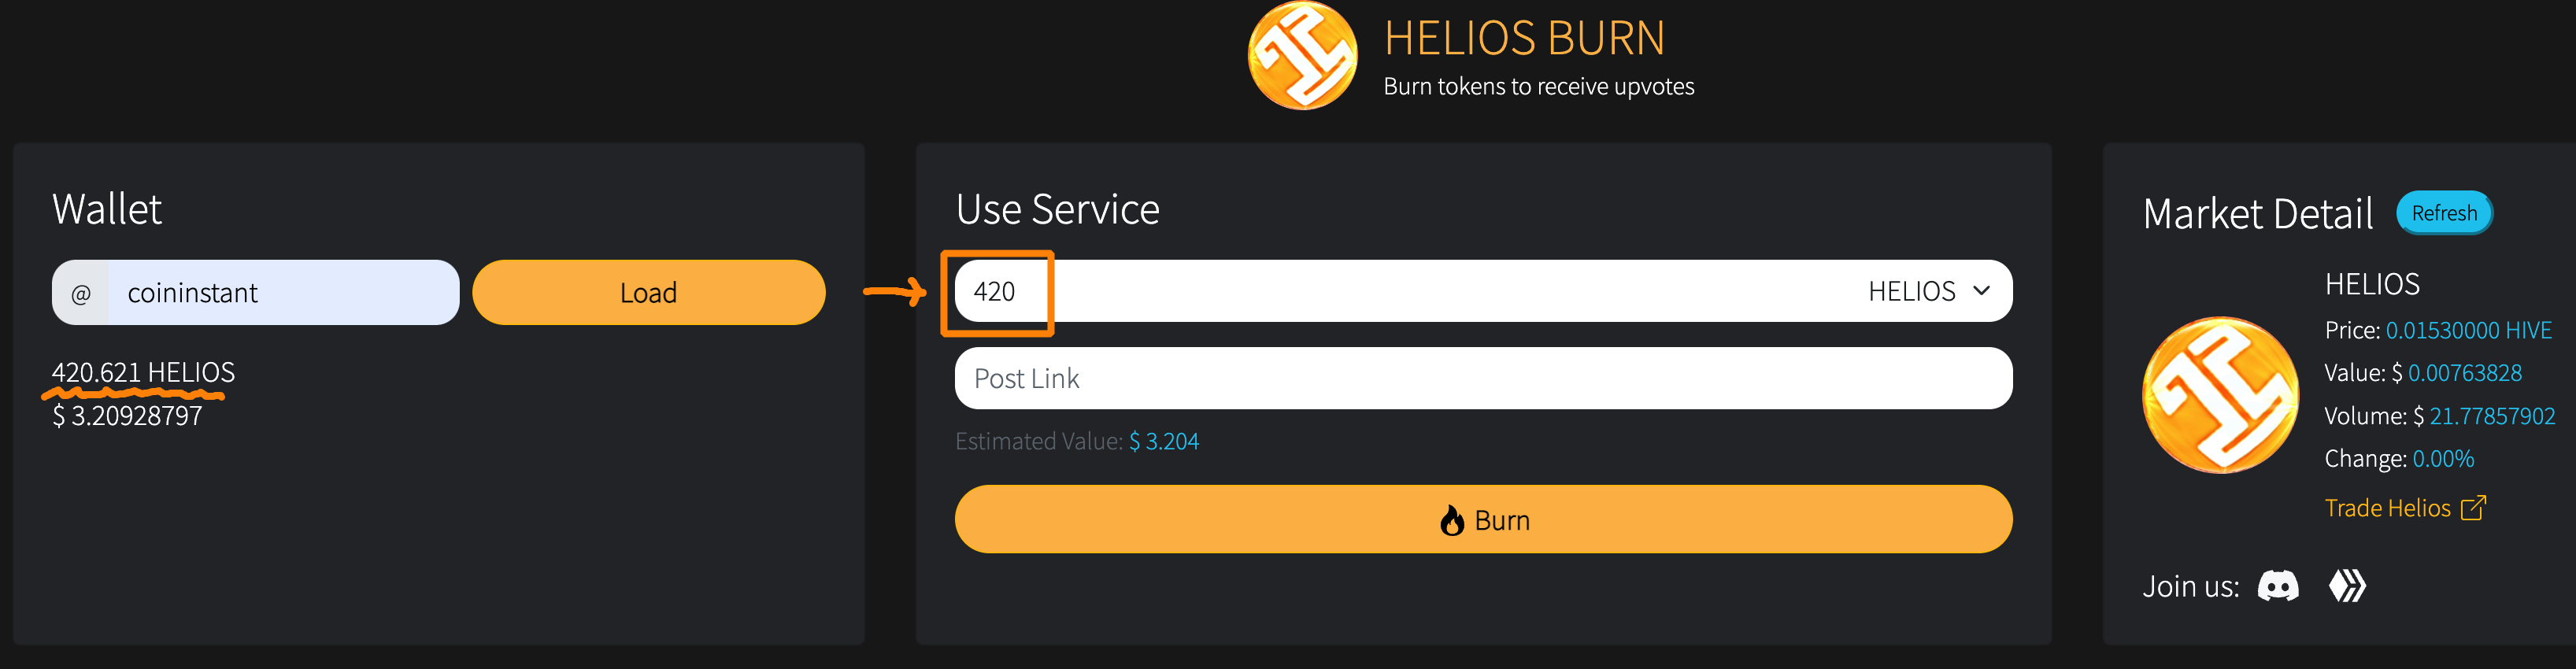Screen dimensions: 2576x669
Task: Click the 420.621 HELIOS wallet balance
Action: (x=143, y=372)
